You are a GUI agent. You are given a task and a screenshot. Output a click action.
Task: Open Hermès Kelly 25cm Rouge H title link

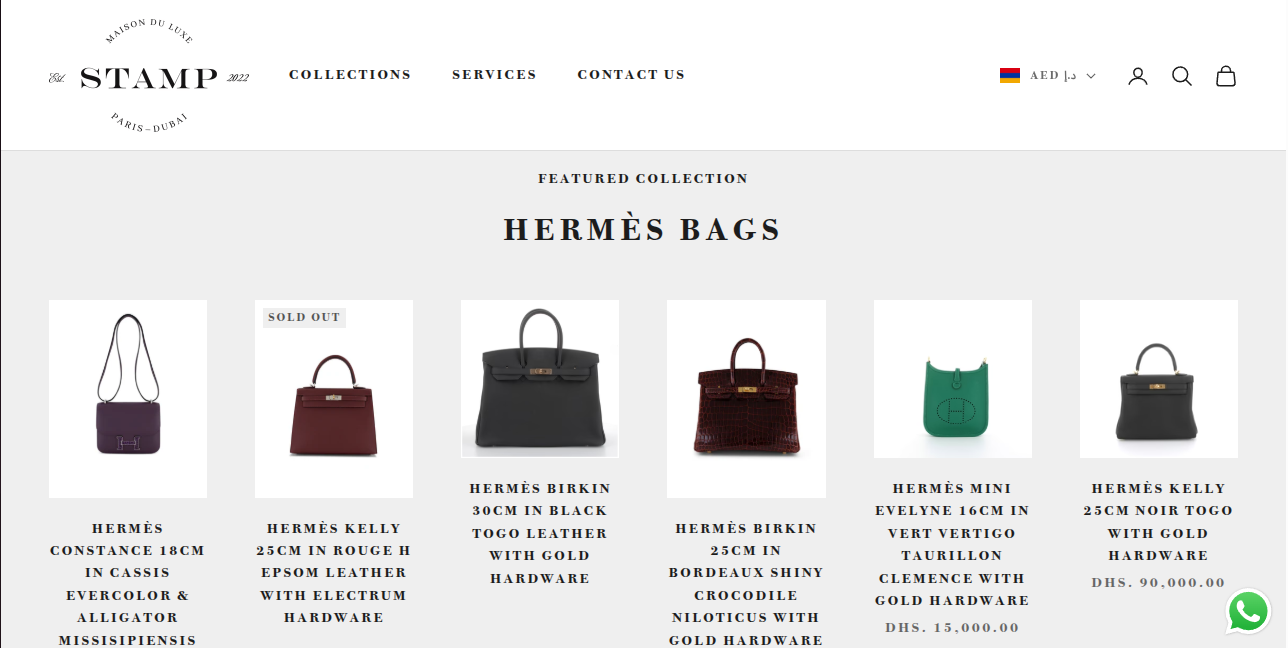(x=334, y=573)
